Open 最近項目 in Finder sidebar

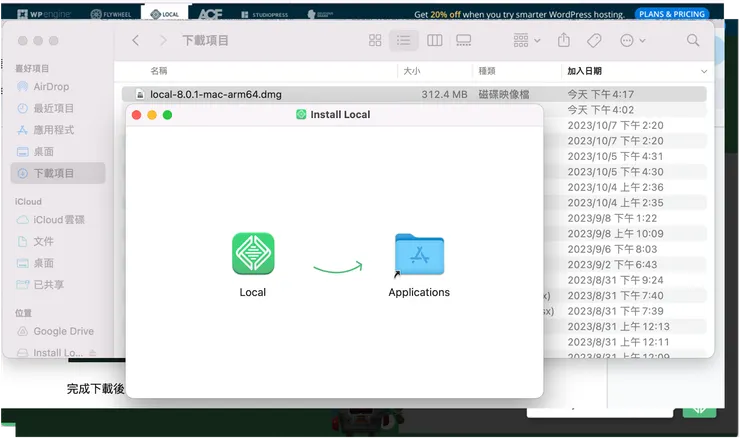point(53,109)
